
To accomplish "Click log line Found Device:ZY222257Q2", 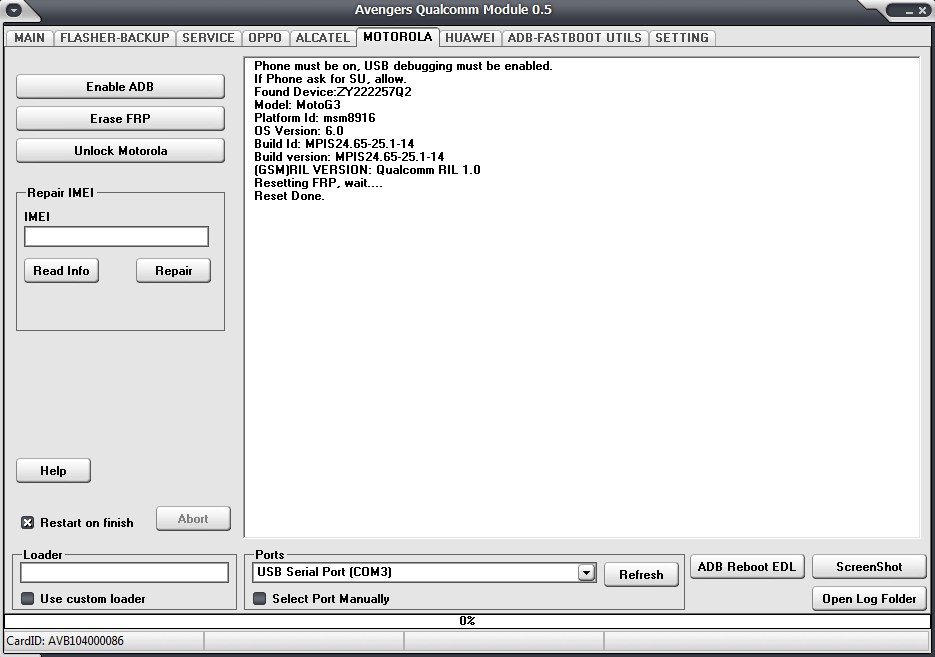I will (x=333, y=92).
